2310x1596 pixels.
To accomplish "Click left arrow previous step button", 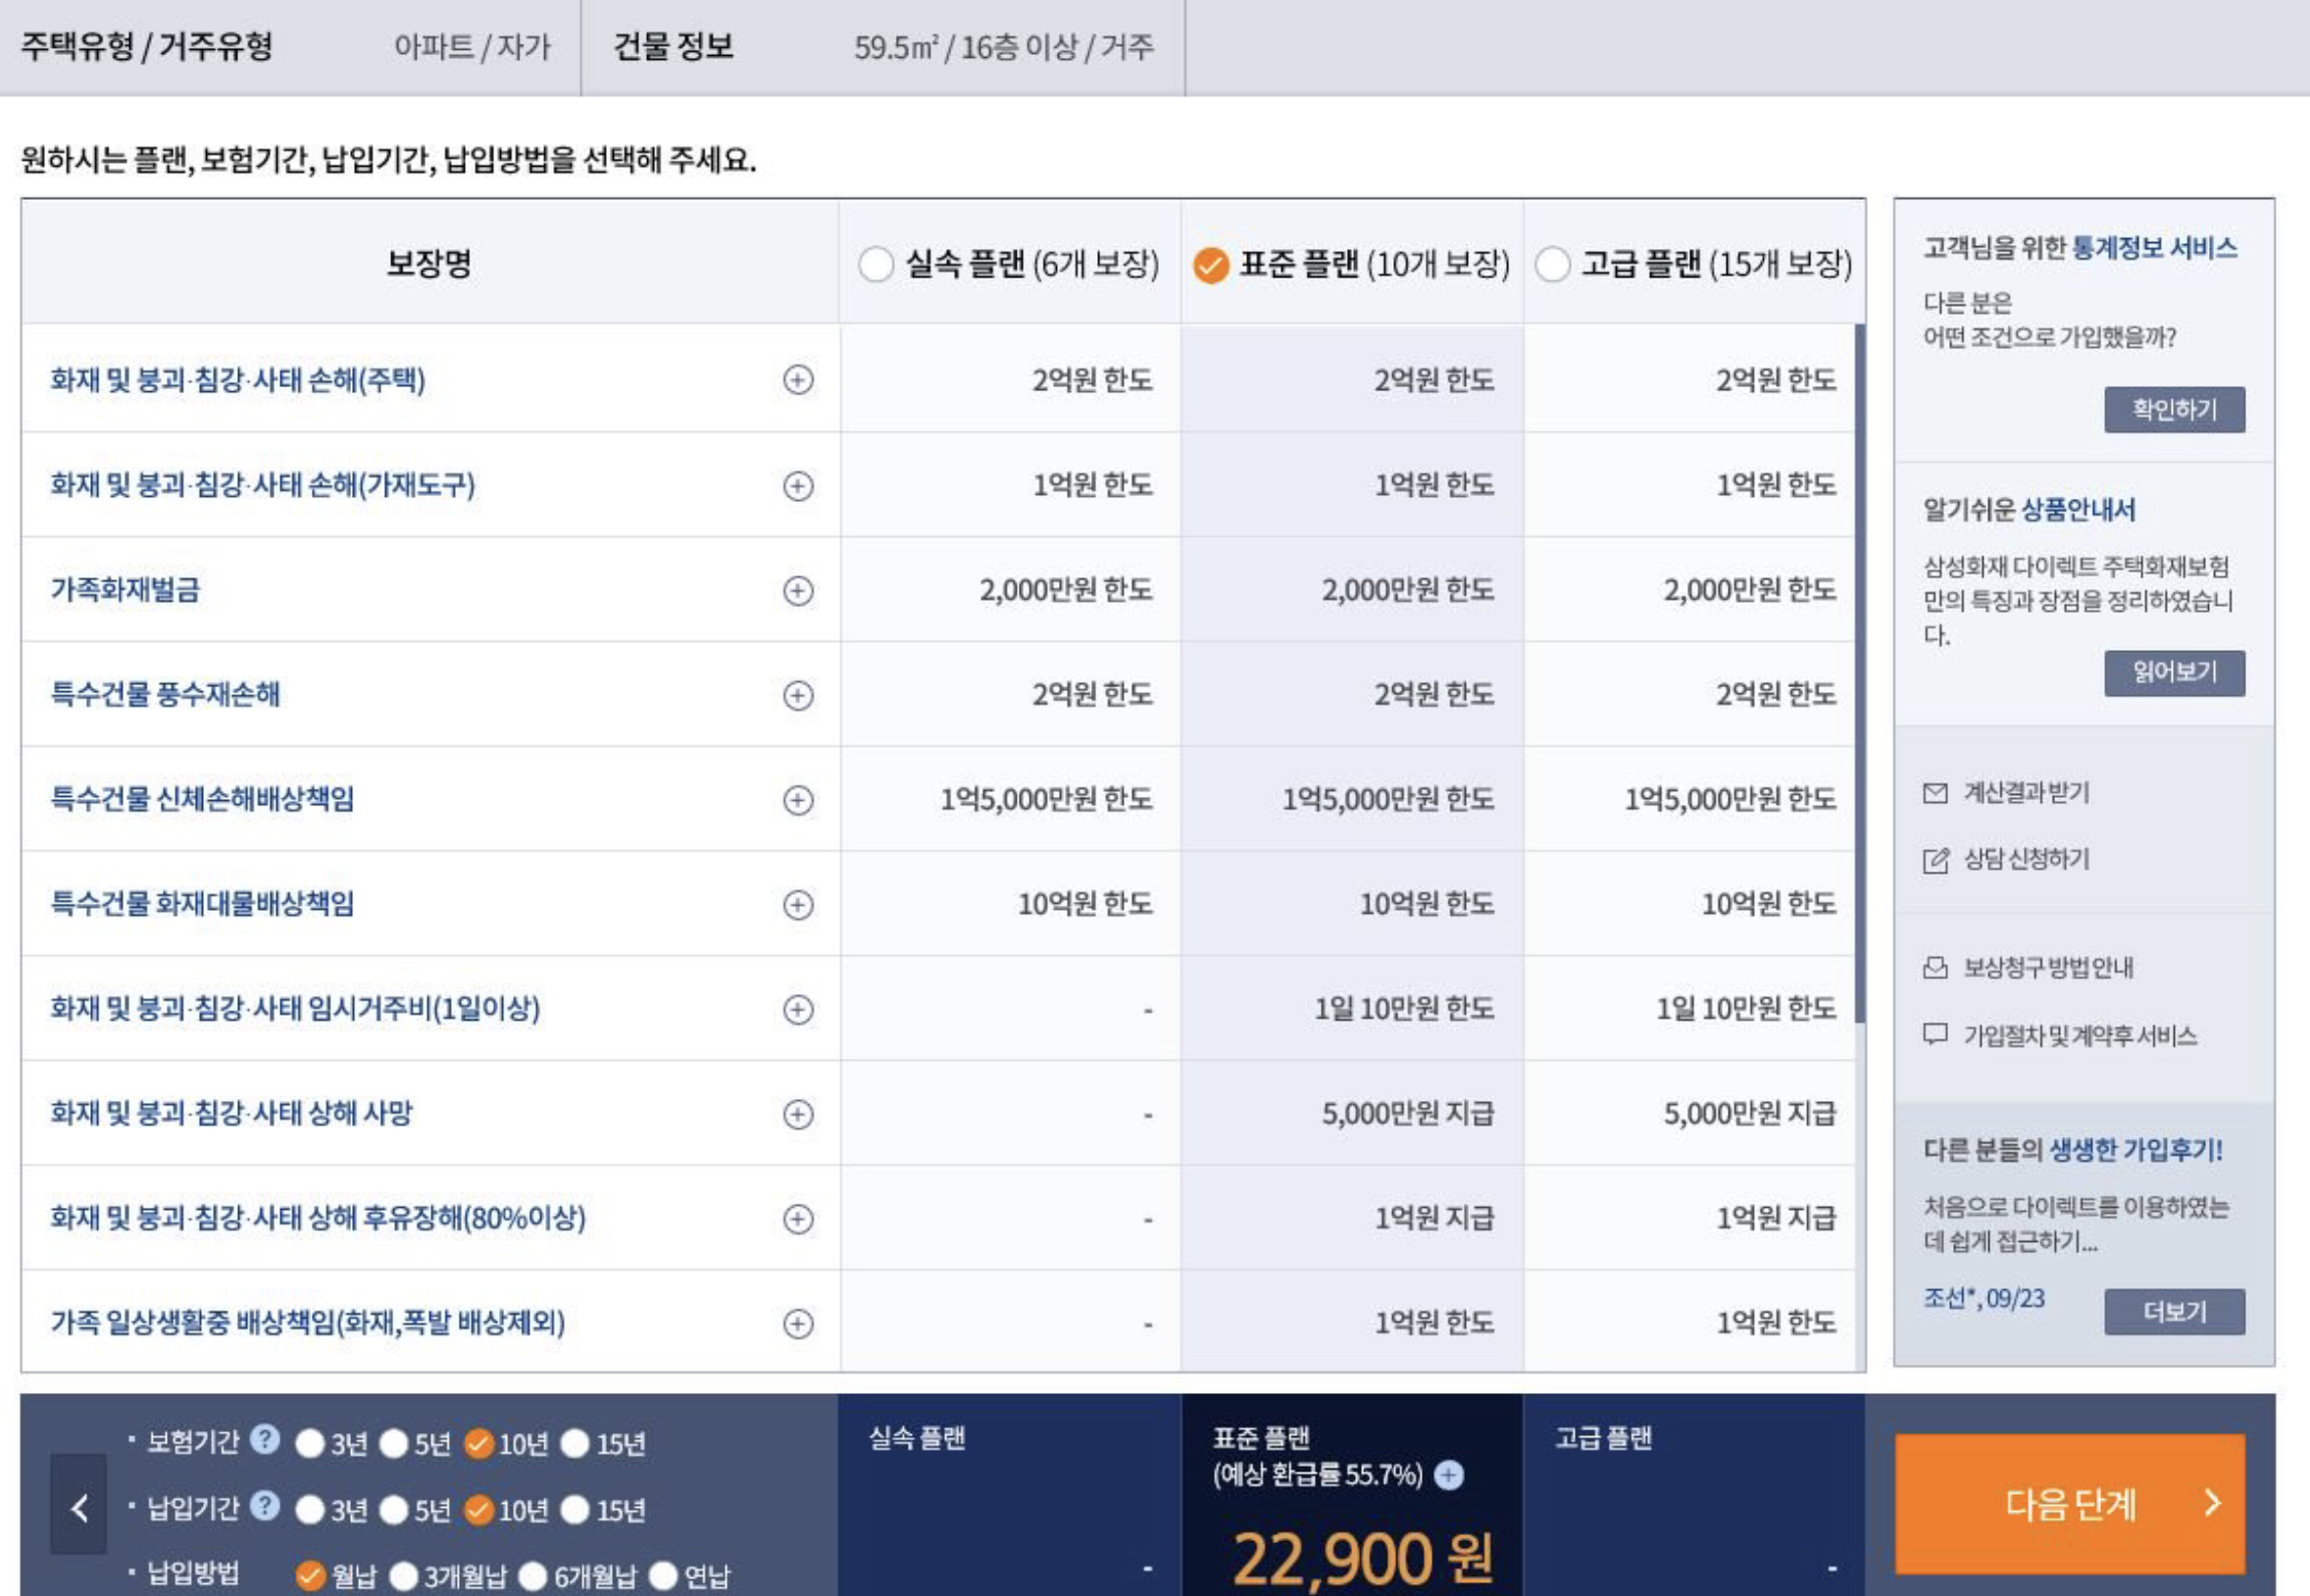I will [x=79, y=1507].
